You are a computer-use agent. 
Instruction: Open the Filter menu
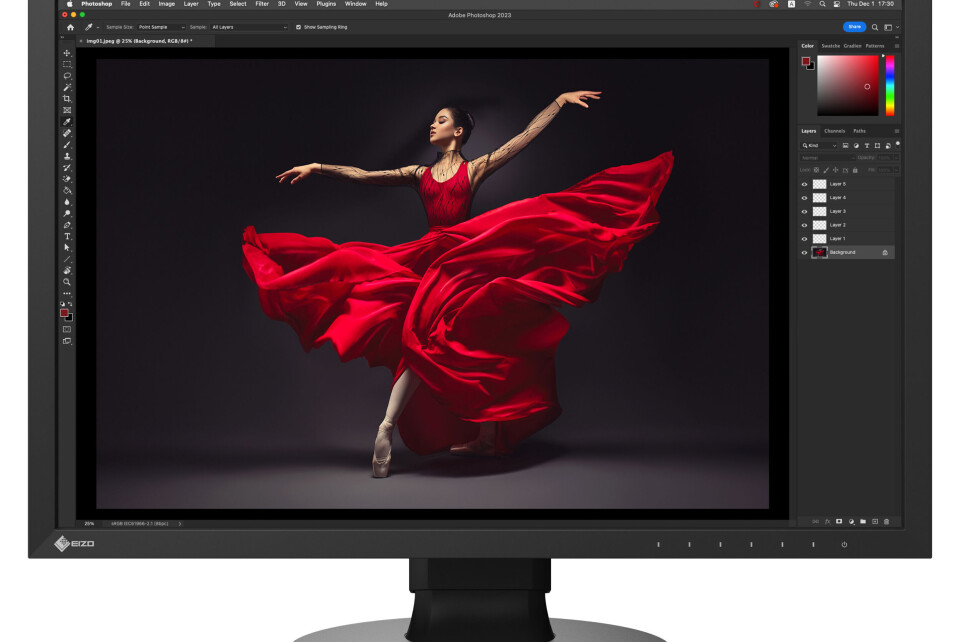coord(260,4)
